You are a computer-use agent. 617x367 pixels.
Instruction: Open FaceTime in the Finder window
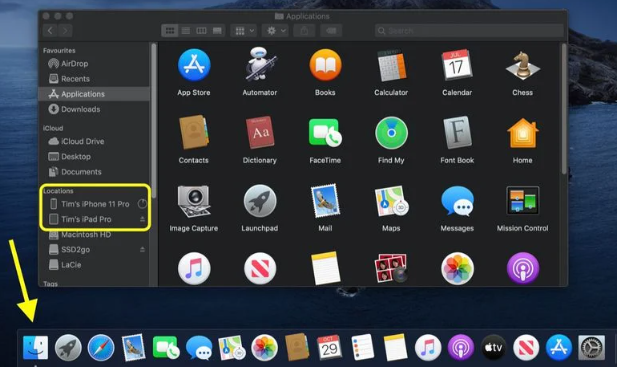click(325, 133)
